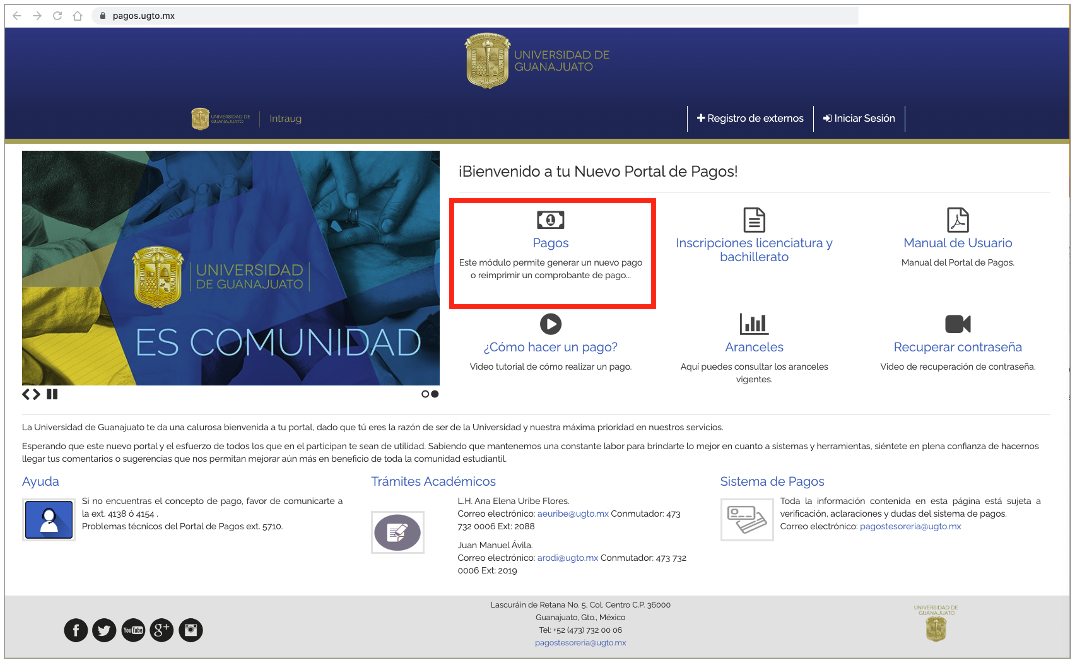Image resolution: width=1075 pixels, height=663 pixels.
Task: Open the Pagos module link
Action: [x=551, y=243]
